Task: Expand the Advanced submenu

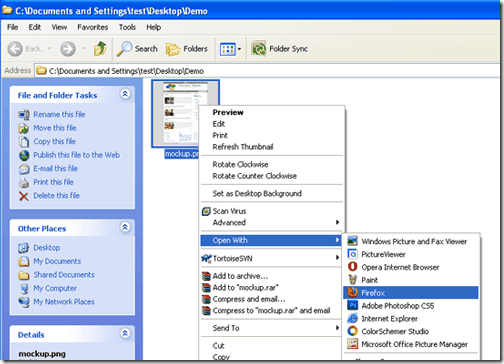Action: coord(272,223)
